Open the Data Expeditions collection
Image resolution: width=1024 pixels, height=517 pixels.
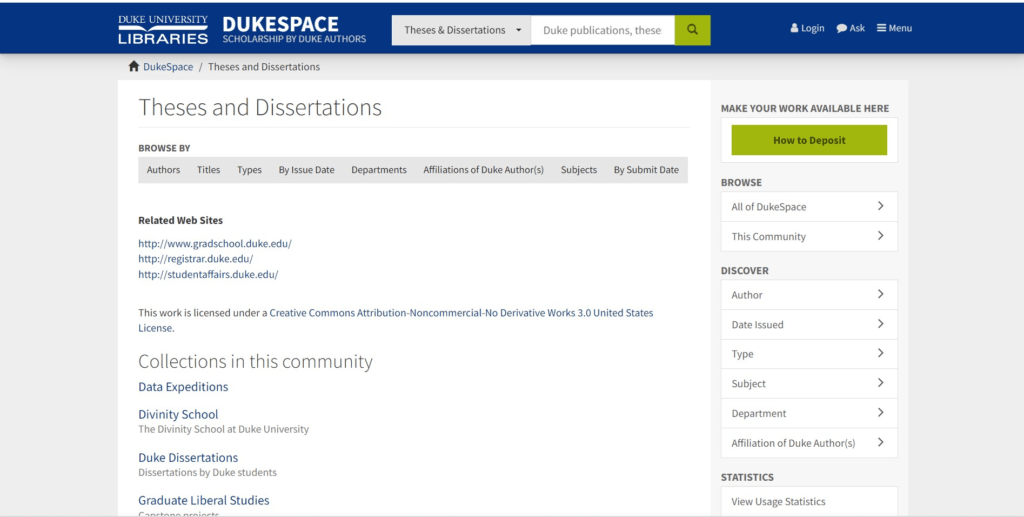[183, 387]
